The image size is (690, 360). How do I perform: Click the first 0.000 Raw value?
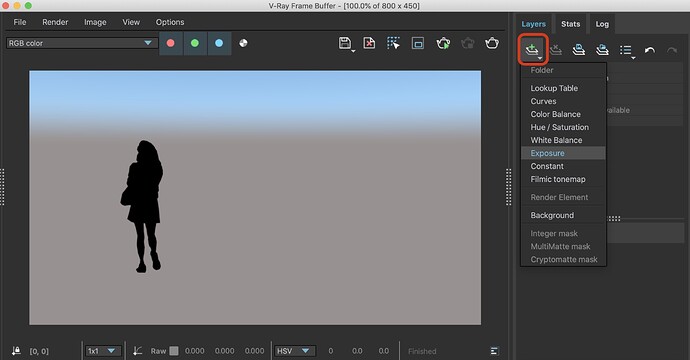(195, 351)
